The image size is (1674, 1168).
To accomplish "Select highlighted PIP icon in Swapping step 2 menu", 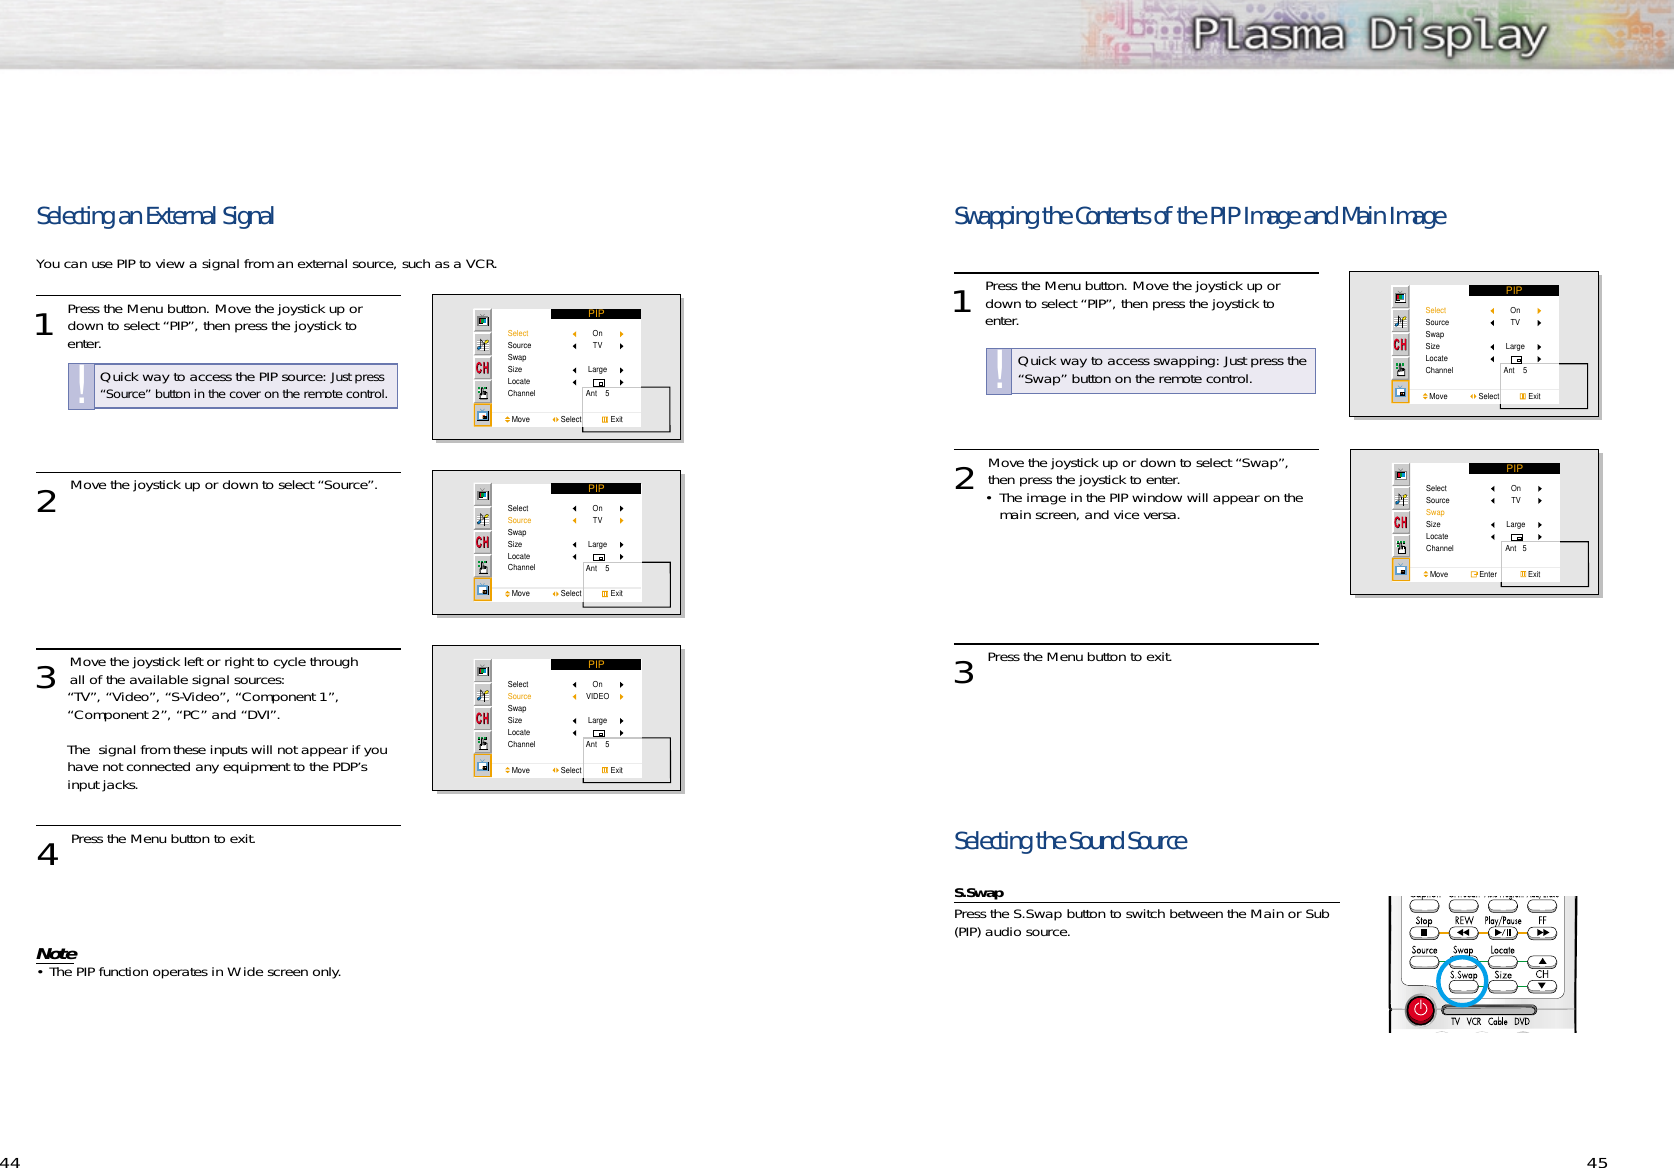I will point(1401,569).
